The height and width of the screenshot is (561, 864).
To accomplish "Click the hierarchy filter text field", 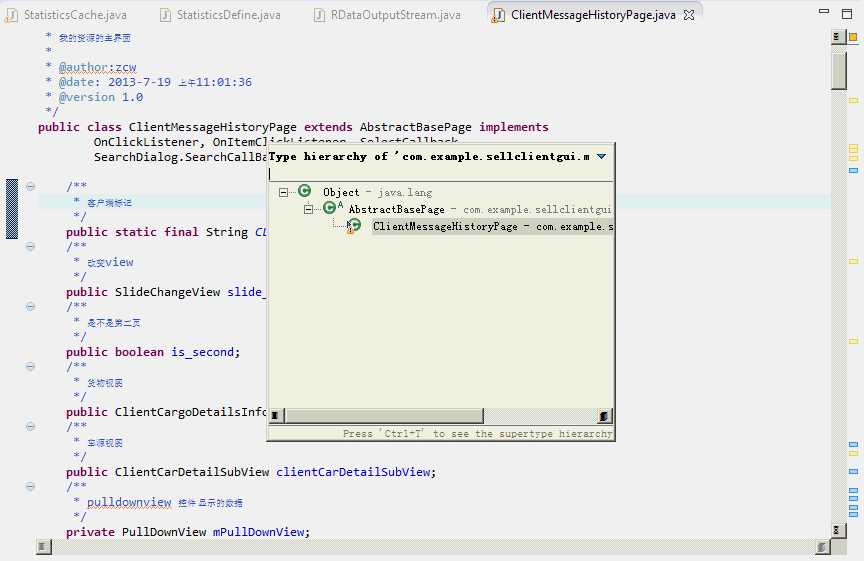I will [x=440, y=174].
